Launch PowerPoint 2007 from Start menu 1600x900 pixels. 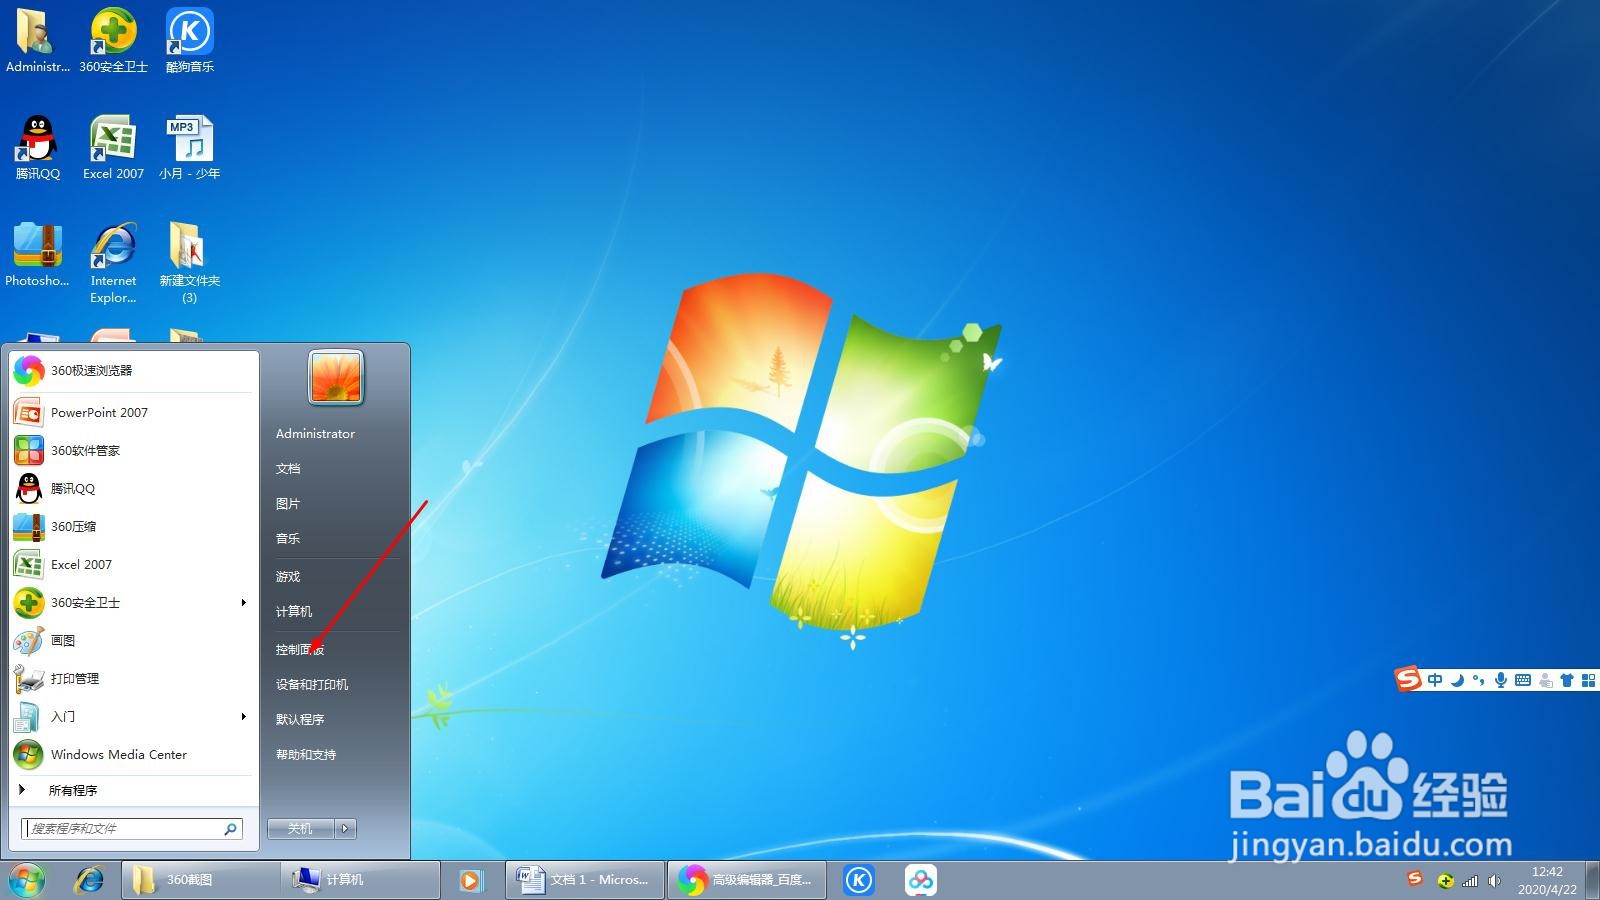coord(134,412)
